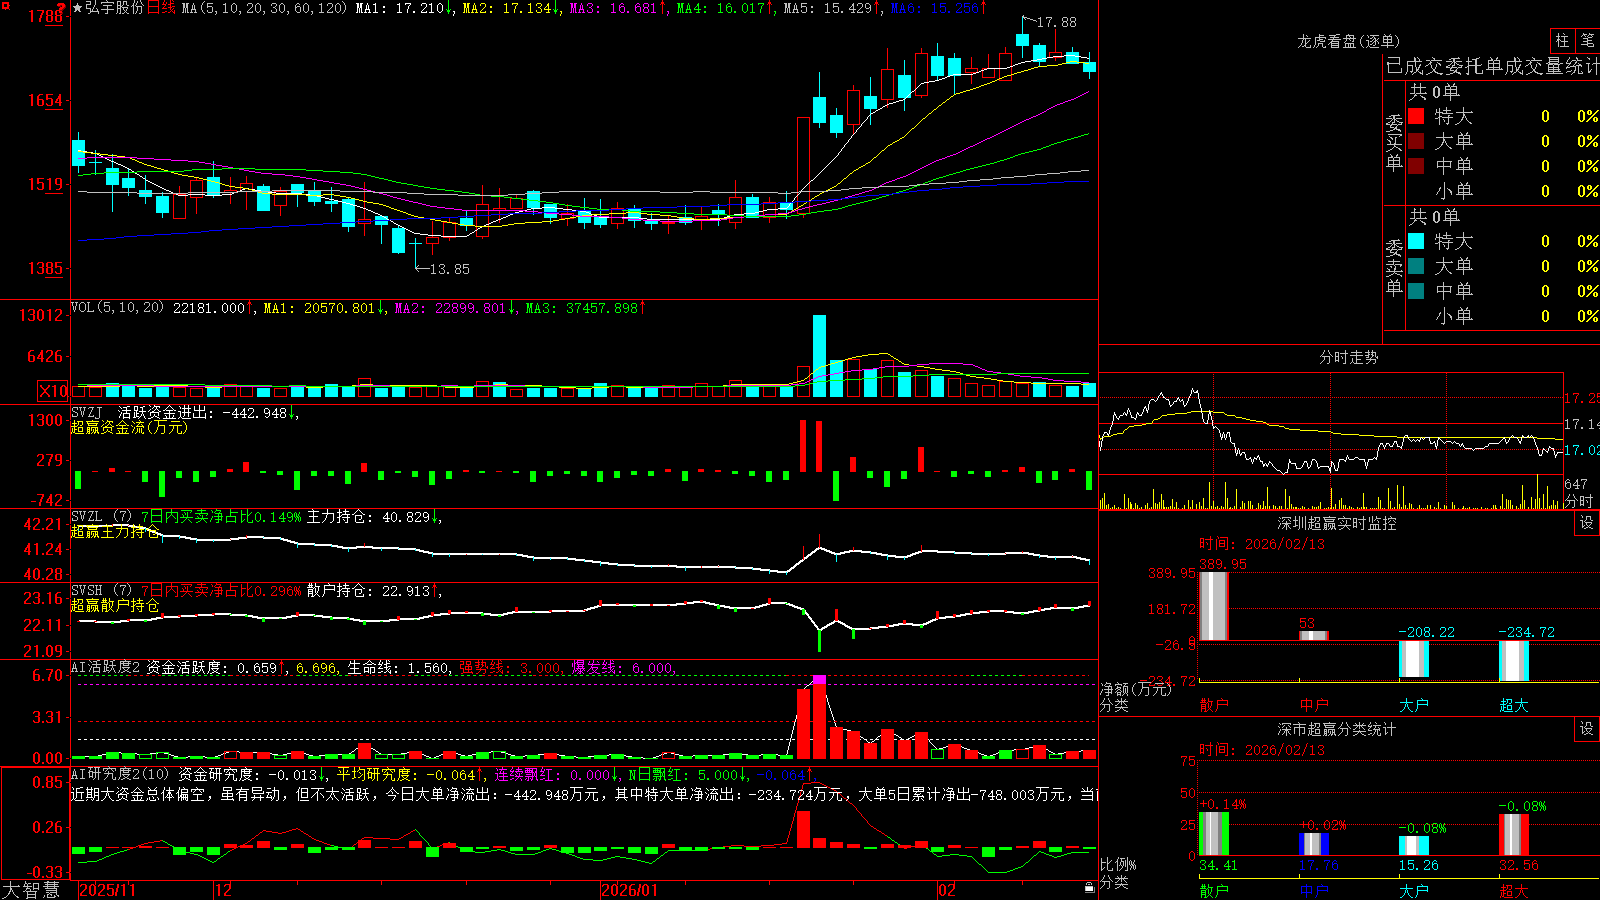Click the AI研究度2(10) indicator label
Image resolution: width=1600 pixels, height=900 pixels.
click(x=120, y=774)
